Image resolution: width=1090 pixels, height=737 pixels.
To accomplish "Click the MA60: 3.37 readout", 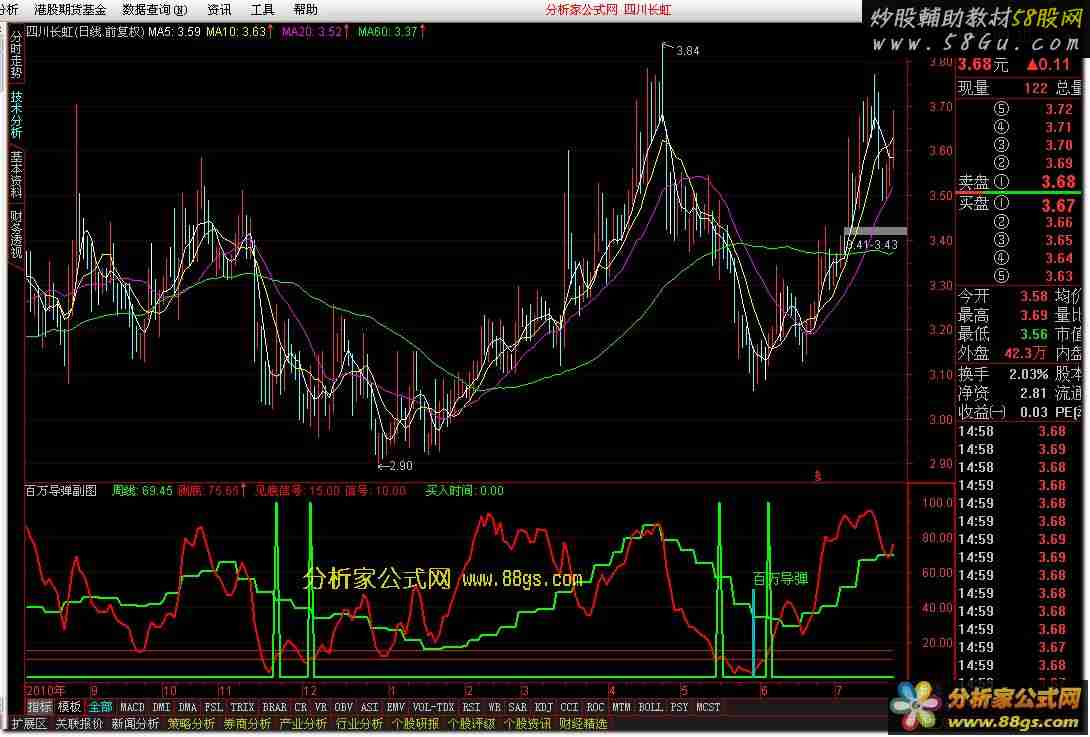I will [x=387, y=31].
